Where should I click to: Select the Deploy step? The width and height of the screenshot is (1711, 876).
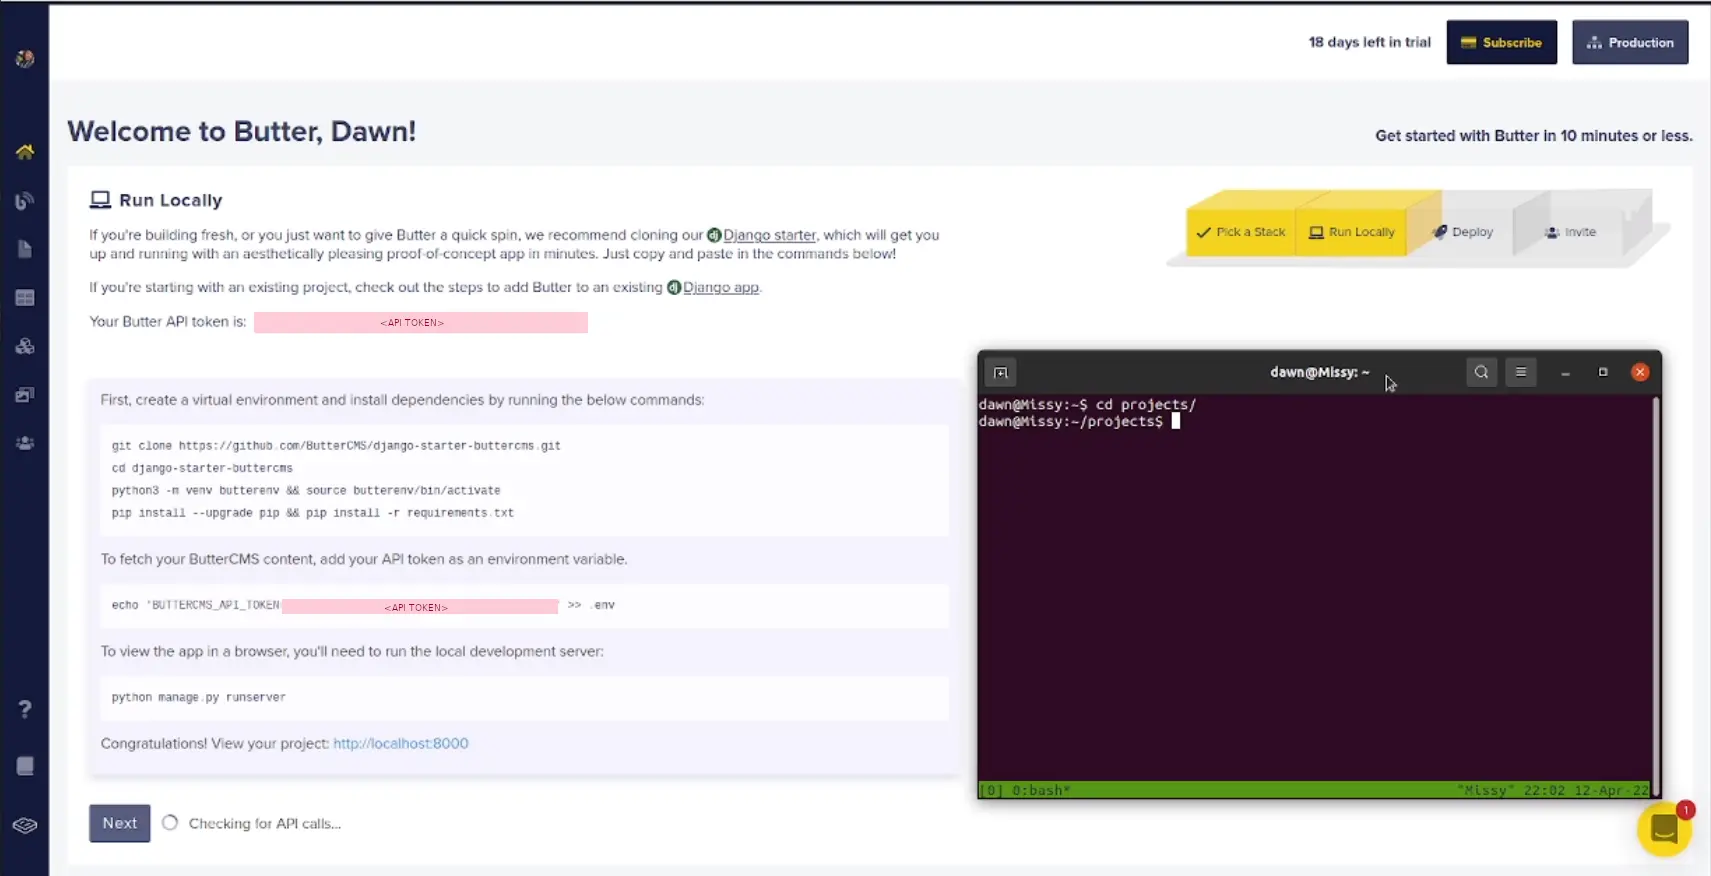coord(1462,232)
